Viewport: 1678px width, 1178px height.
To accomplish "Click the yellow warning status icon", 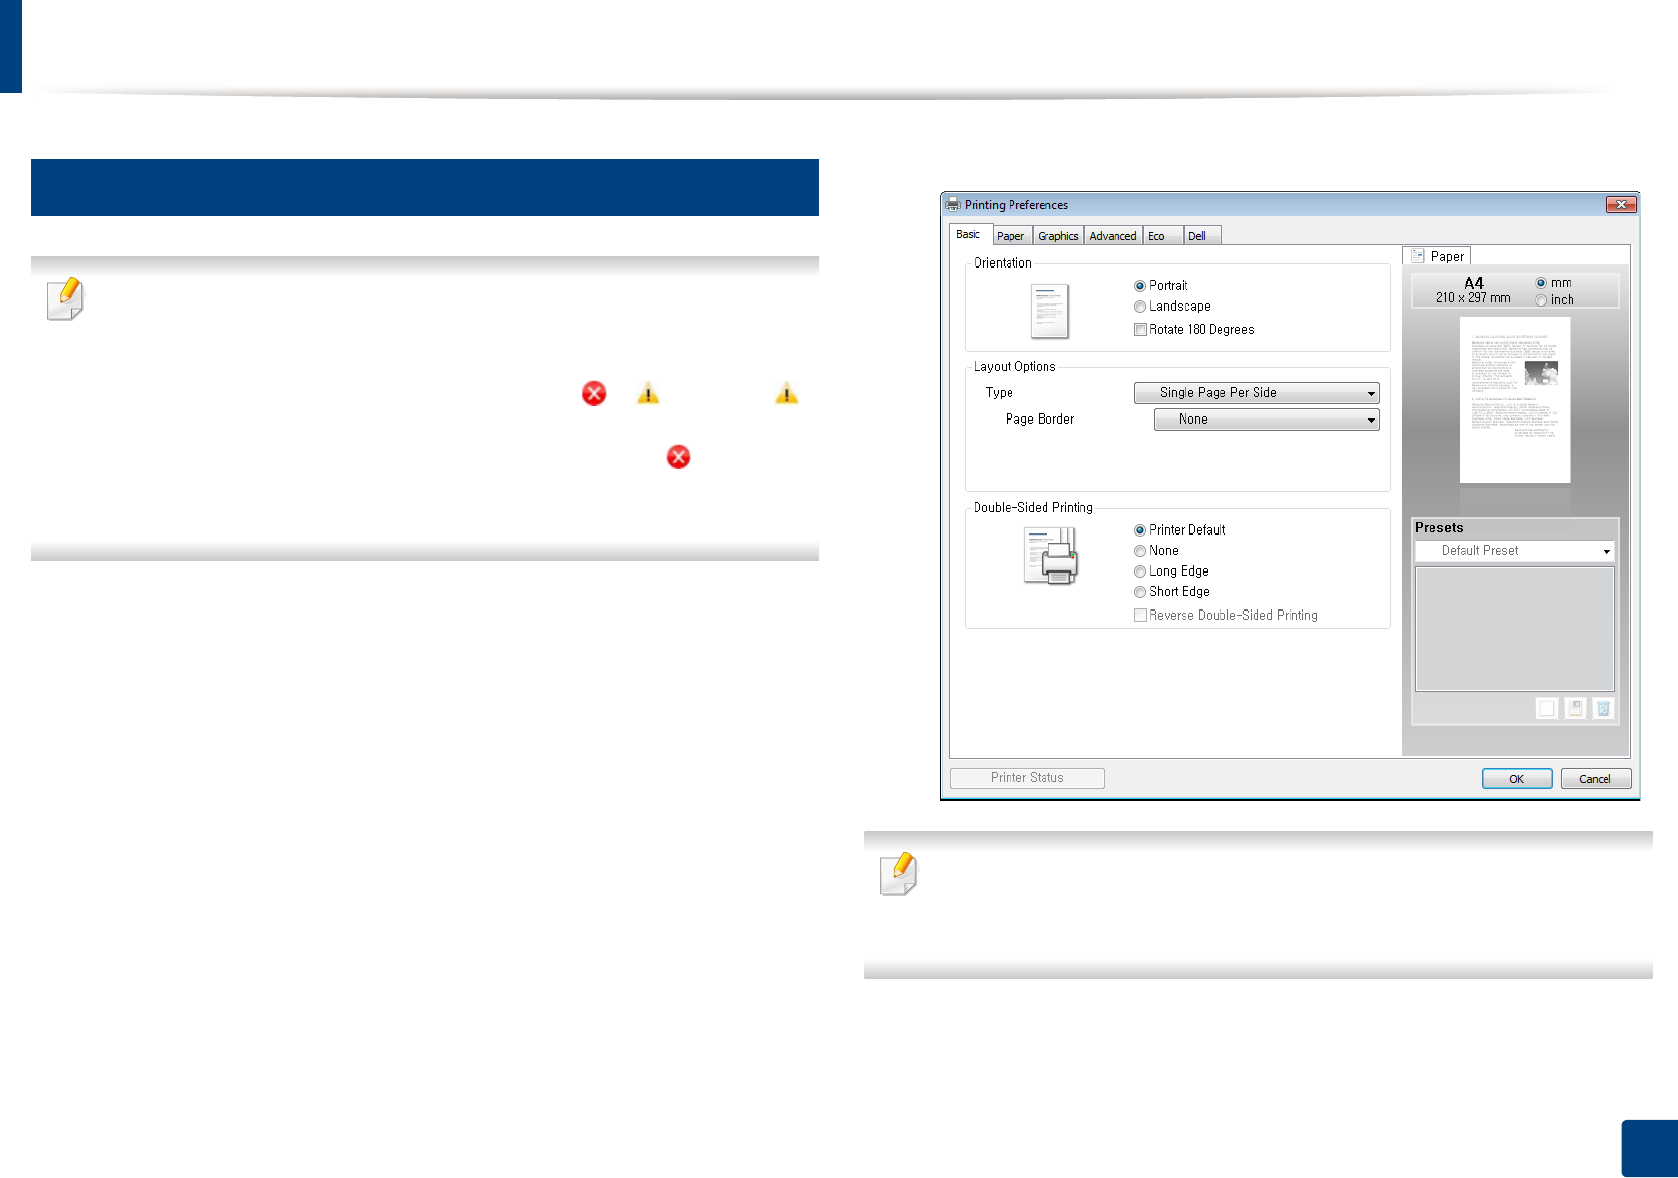I will tap(647, 394).
